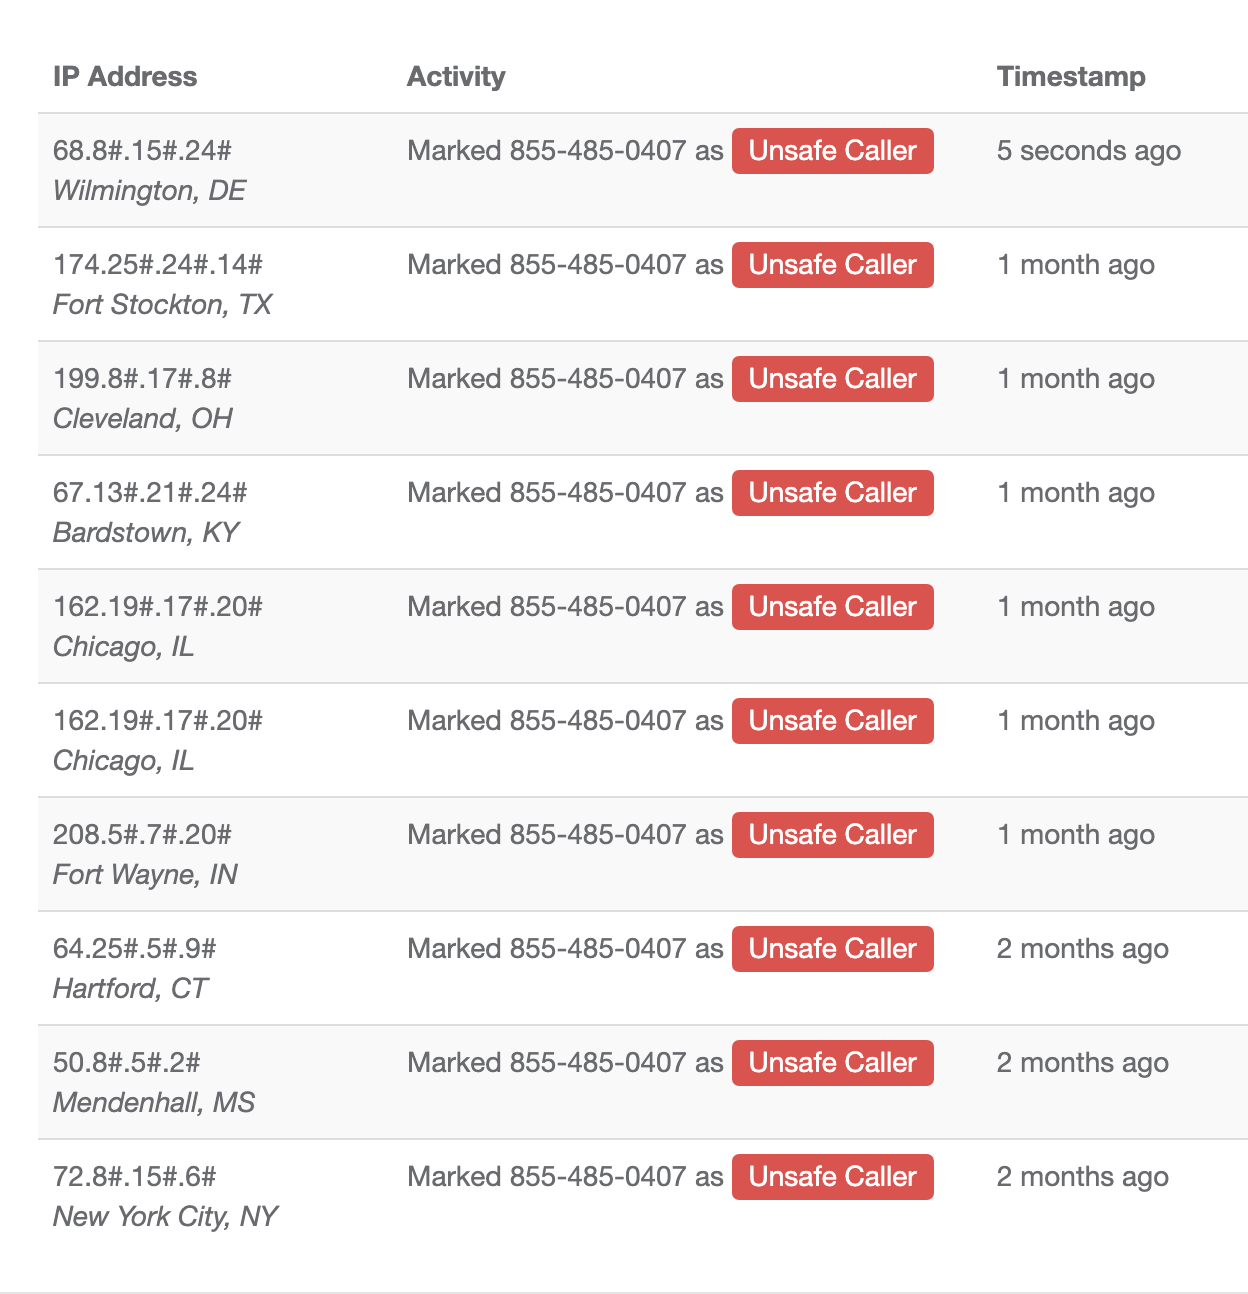Click Unsafe Caller badge in New York City row
The width and height of the screenshot is (1248, 1294).
(x=832, y=1177)
